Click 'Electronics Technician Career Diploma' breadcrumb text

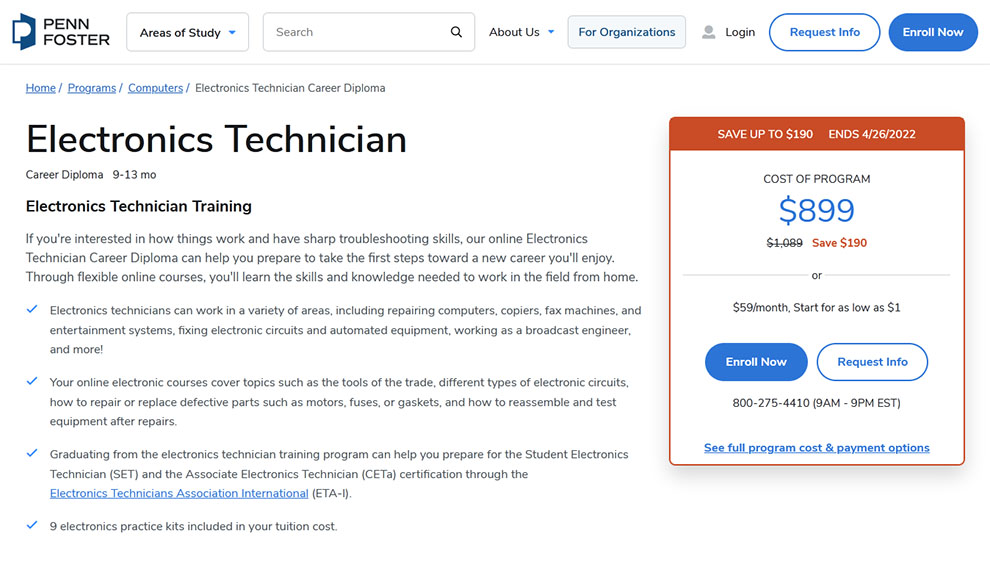(x=290, y=88)
